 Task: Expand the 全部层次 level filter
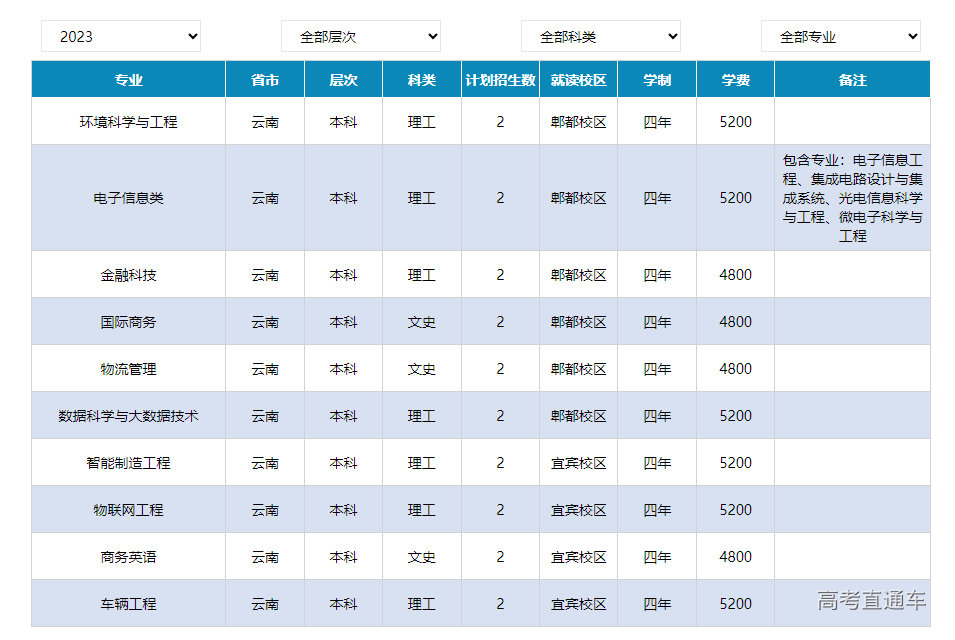[360, 37]
